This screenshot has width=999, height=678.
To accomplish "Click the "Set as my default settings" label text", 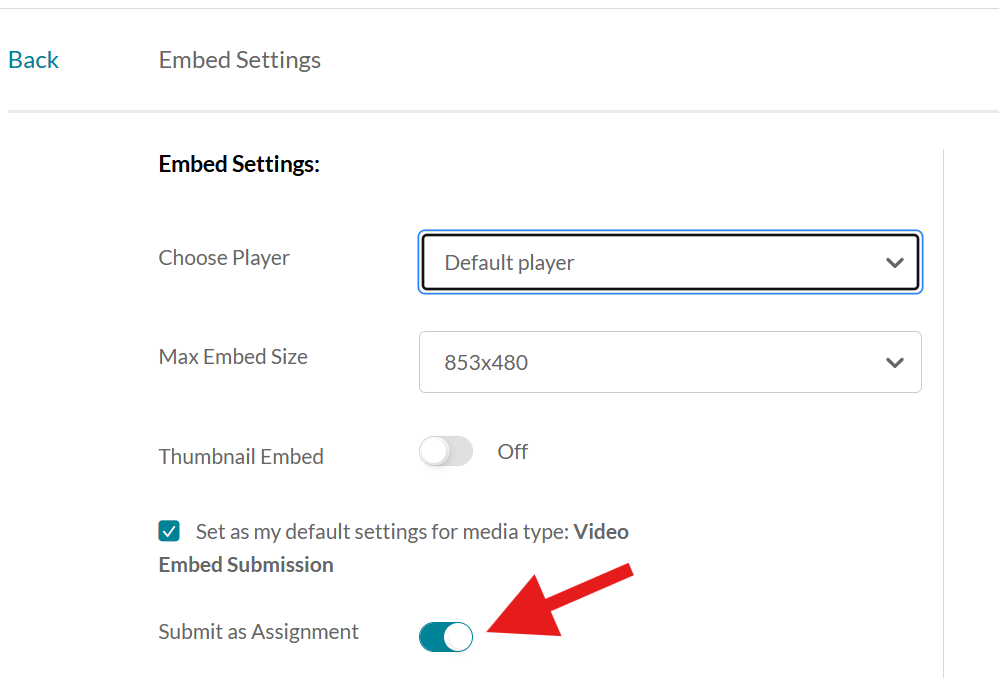I will [382, 531].
